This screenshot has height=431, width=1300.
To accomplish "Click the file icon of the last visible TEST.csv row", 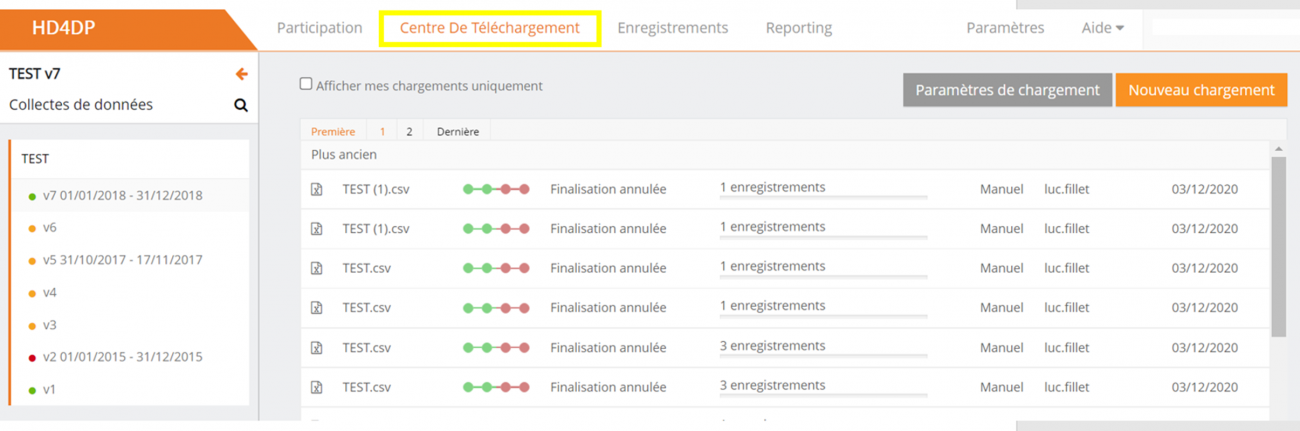I will [x=317, y=387].
